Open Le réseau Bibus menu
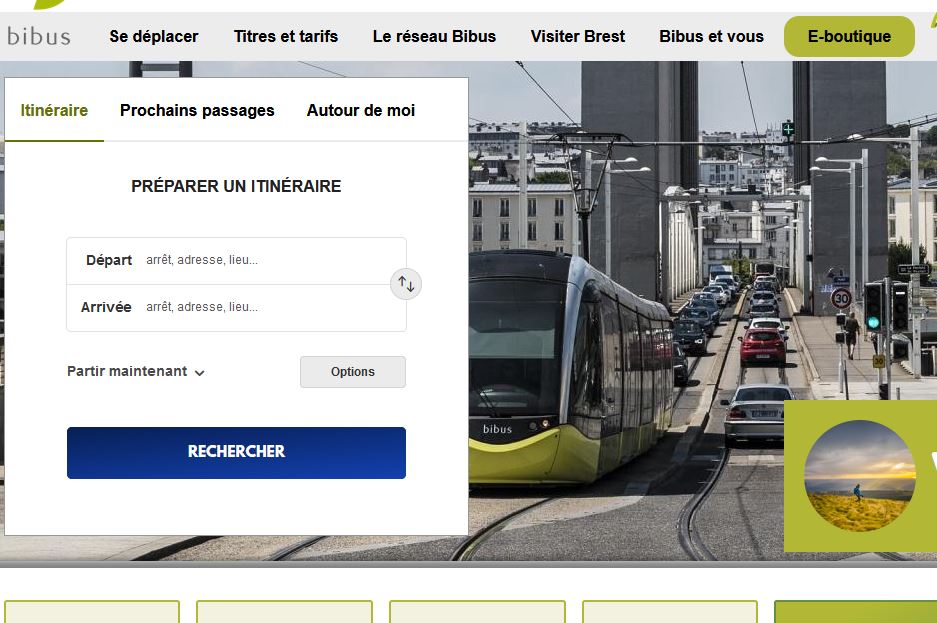The height and width of the screenshot is (623, 937). pyautogui.click(x=434, y=36)
